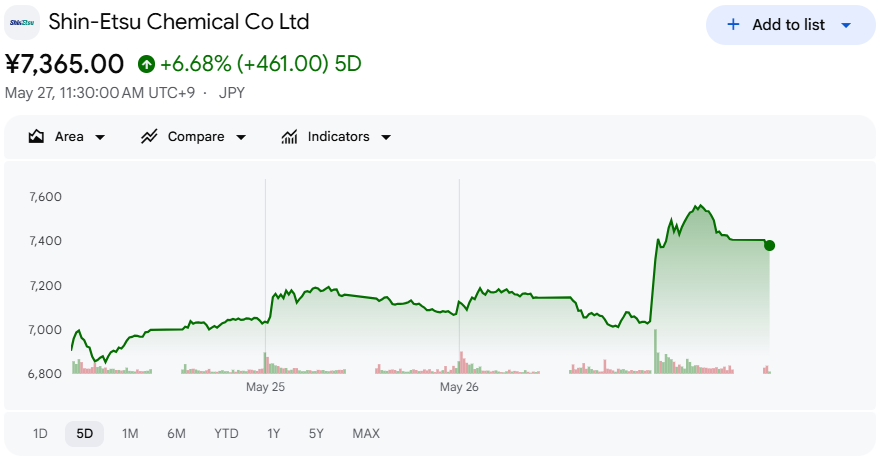
Task: Click the 7,000 axis label
Action: point(45,330)
